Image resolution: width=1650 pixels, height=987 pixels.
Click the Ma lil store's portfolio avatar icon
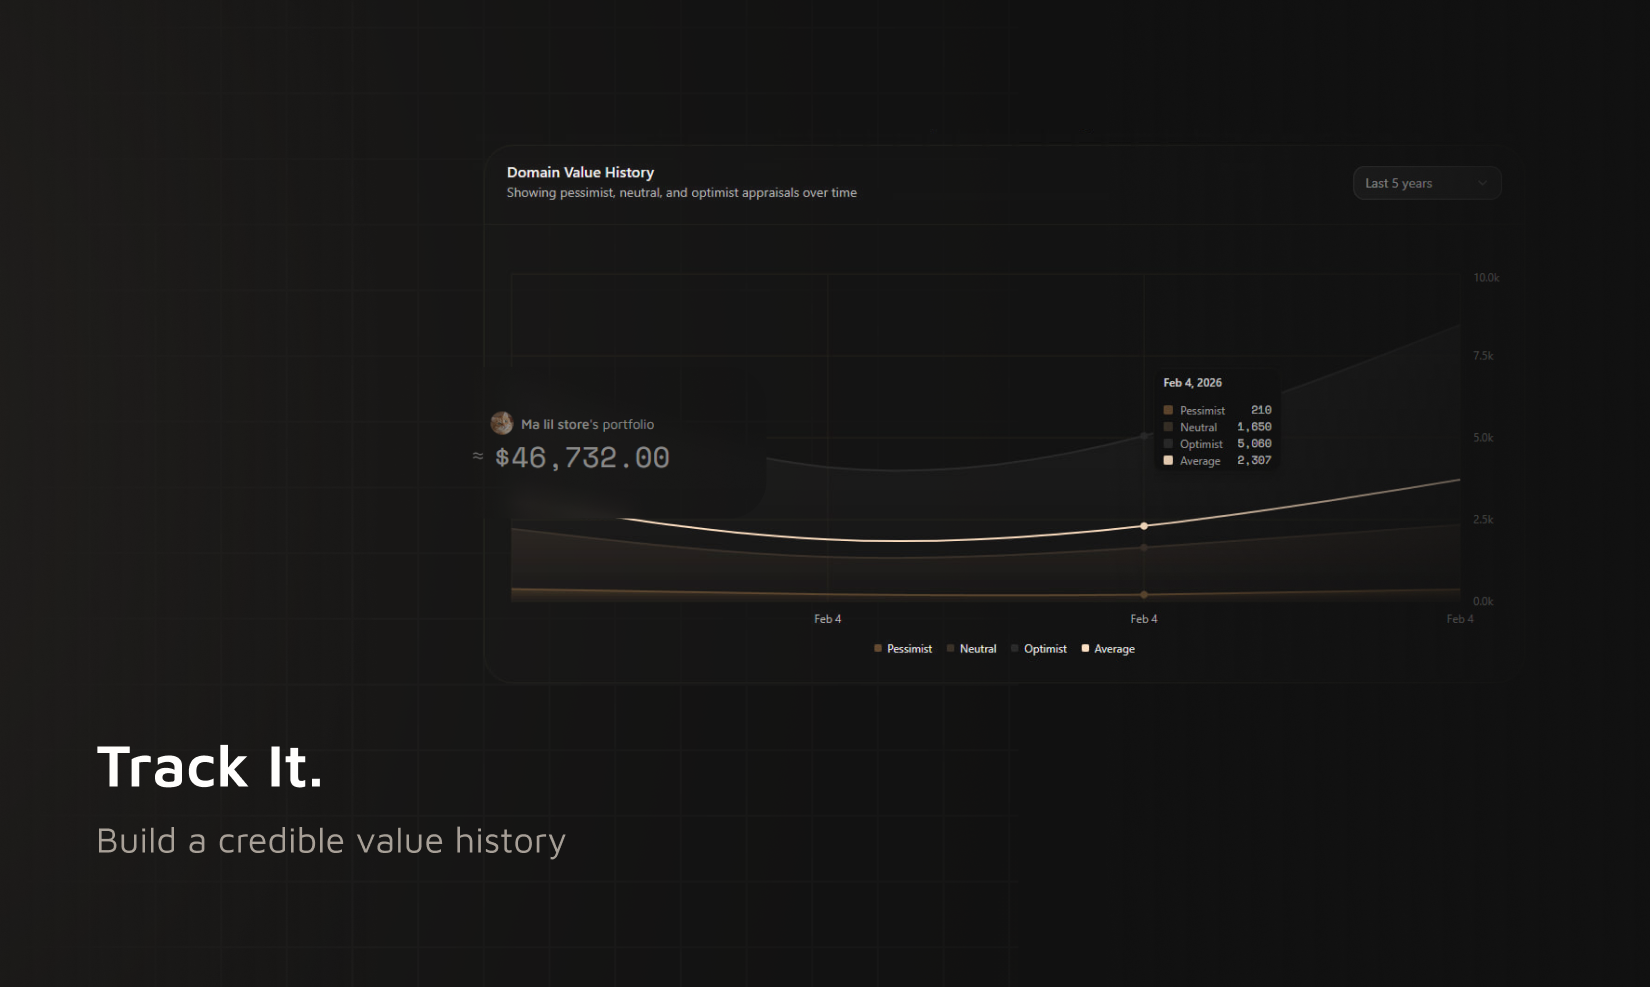[x=501, y=423]
